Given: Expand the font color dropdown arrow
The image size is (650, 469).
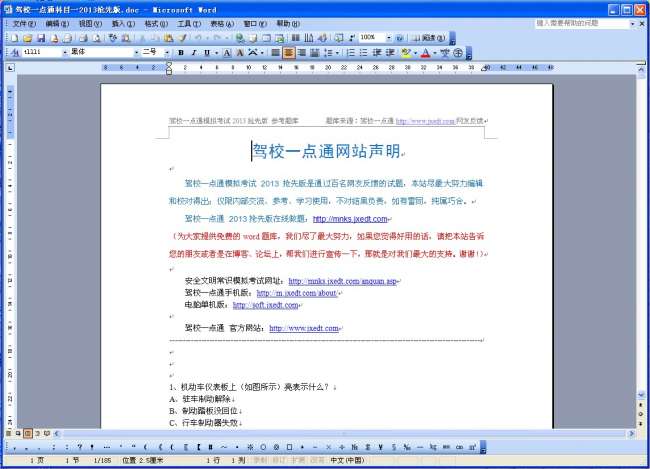Looking at the screenshot, I should 434,53.
